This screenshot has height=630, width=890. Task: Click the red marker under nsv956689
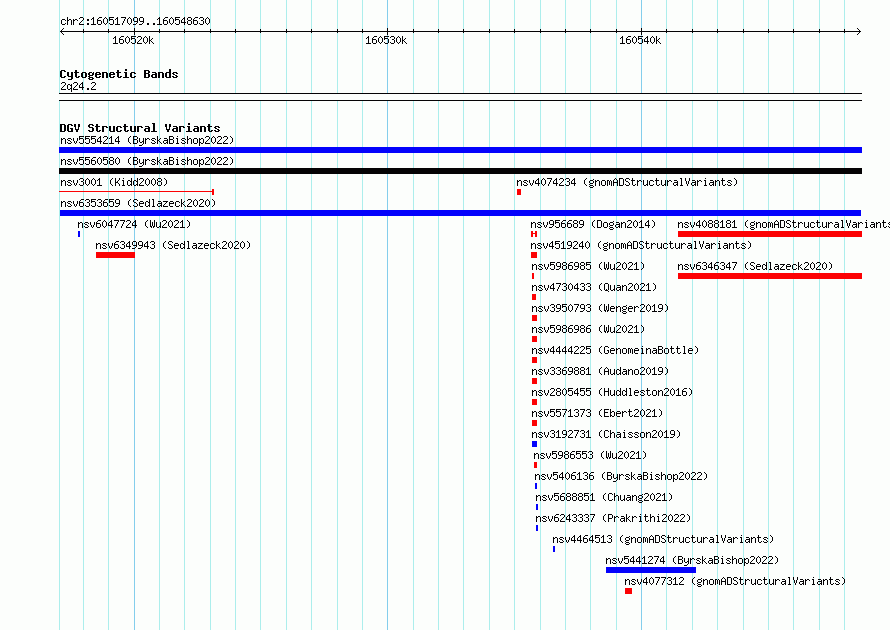coord(534,234)
